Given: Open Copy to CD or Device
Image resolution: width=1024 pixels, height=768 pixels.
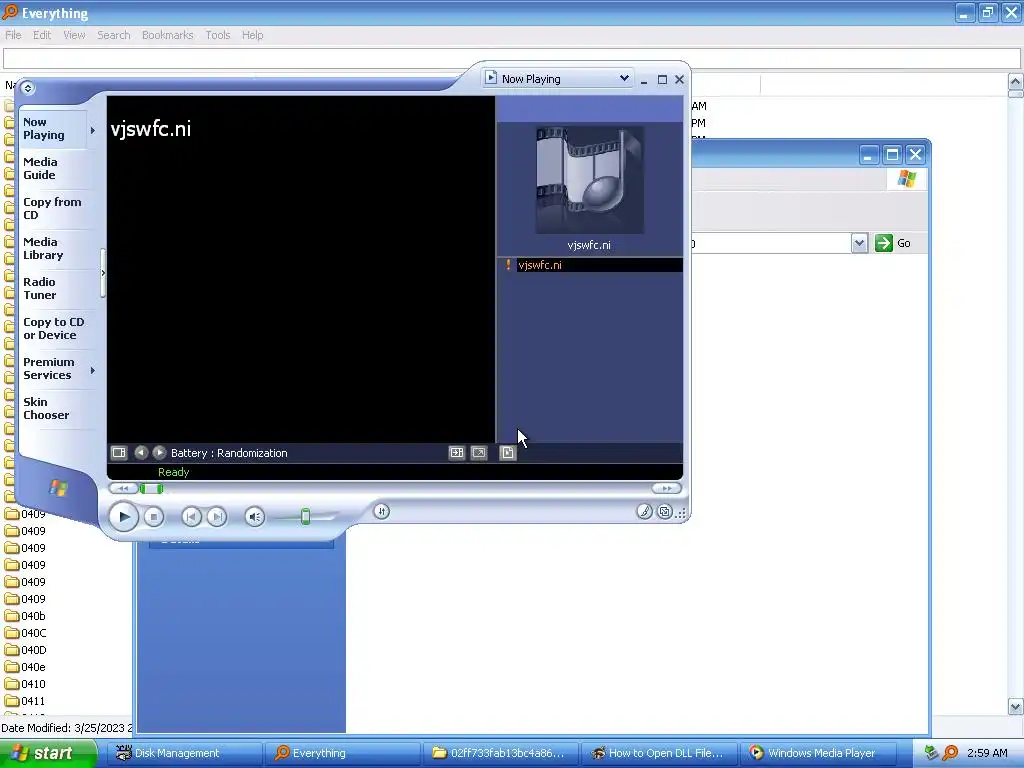Looking at the screenshot, I should 54,328.
